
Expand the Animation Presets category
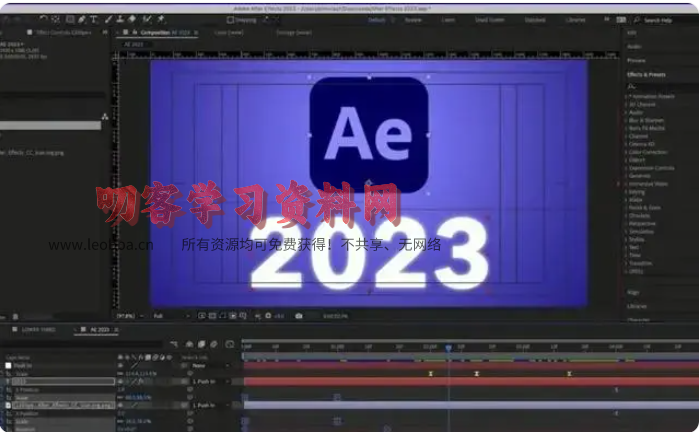(x=626, y=96)
